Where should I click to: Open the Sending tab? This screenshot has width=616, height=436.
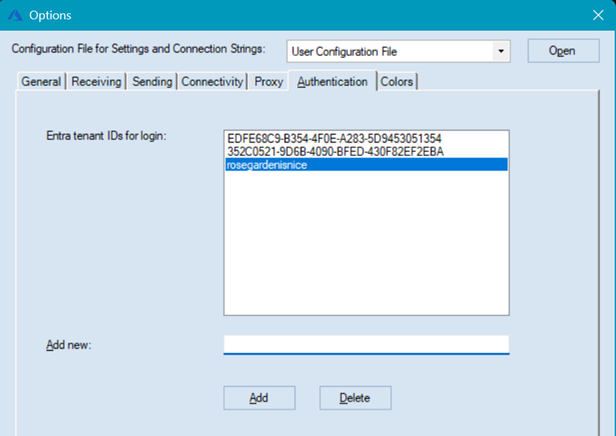152,82
